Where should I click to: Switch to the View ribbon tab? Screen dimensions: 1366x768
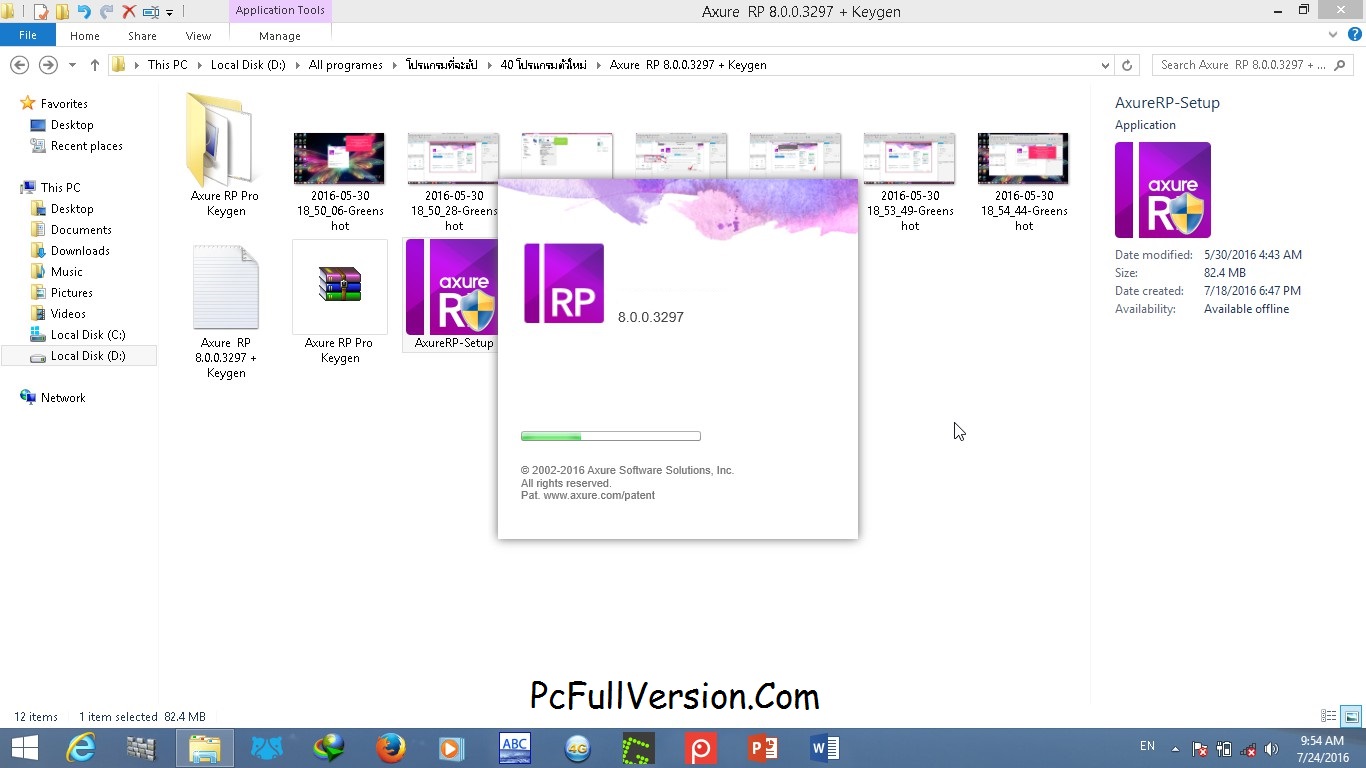pyautogui.click(x=198, y=36)
